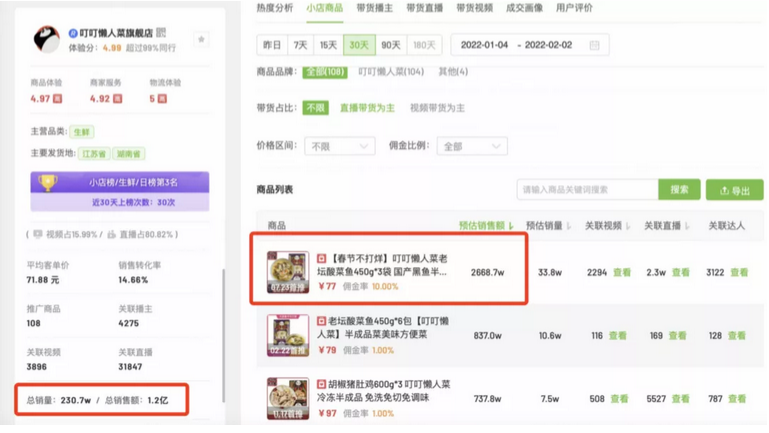Click 查看 next to 787 influencers
This screenshot has width=769, height=433.
tap(737, 399)
